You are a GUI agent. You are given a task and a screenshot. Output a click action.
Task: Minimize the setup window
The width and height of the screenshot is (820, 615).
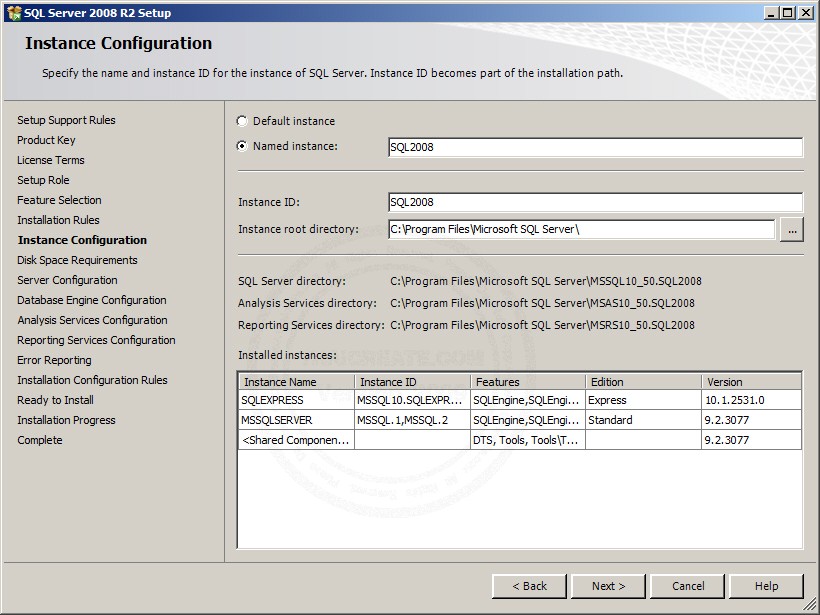tap(770, 13)
